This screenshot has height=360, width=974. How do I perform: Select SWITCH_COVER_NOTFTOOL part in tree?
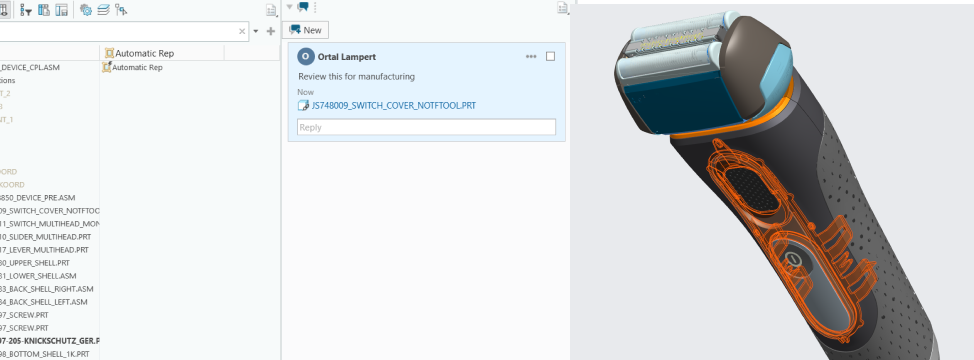click(x=50, y=210)
